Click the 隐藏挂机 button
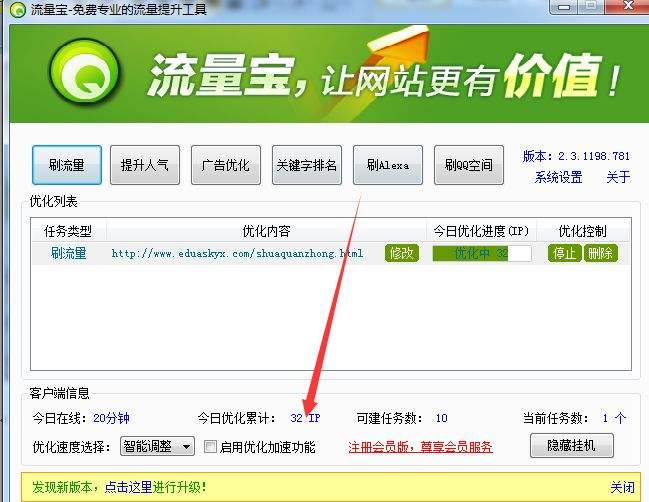Viewport: 649px width, 502px height. point(572,445)
